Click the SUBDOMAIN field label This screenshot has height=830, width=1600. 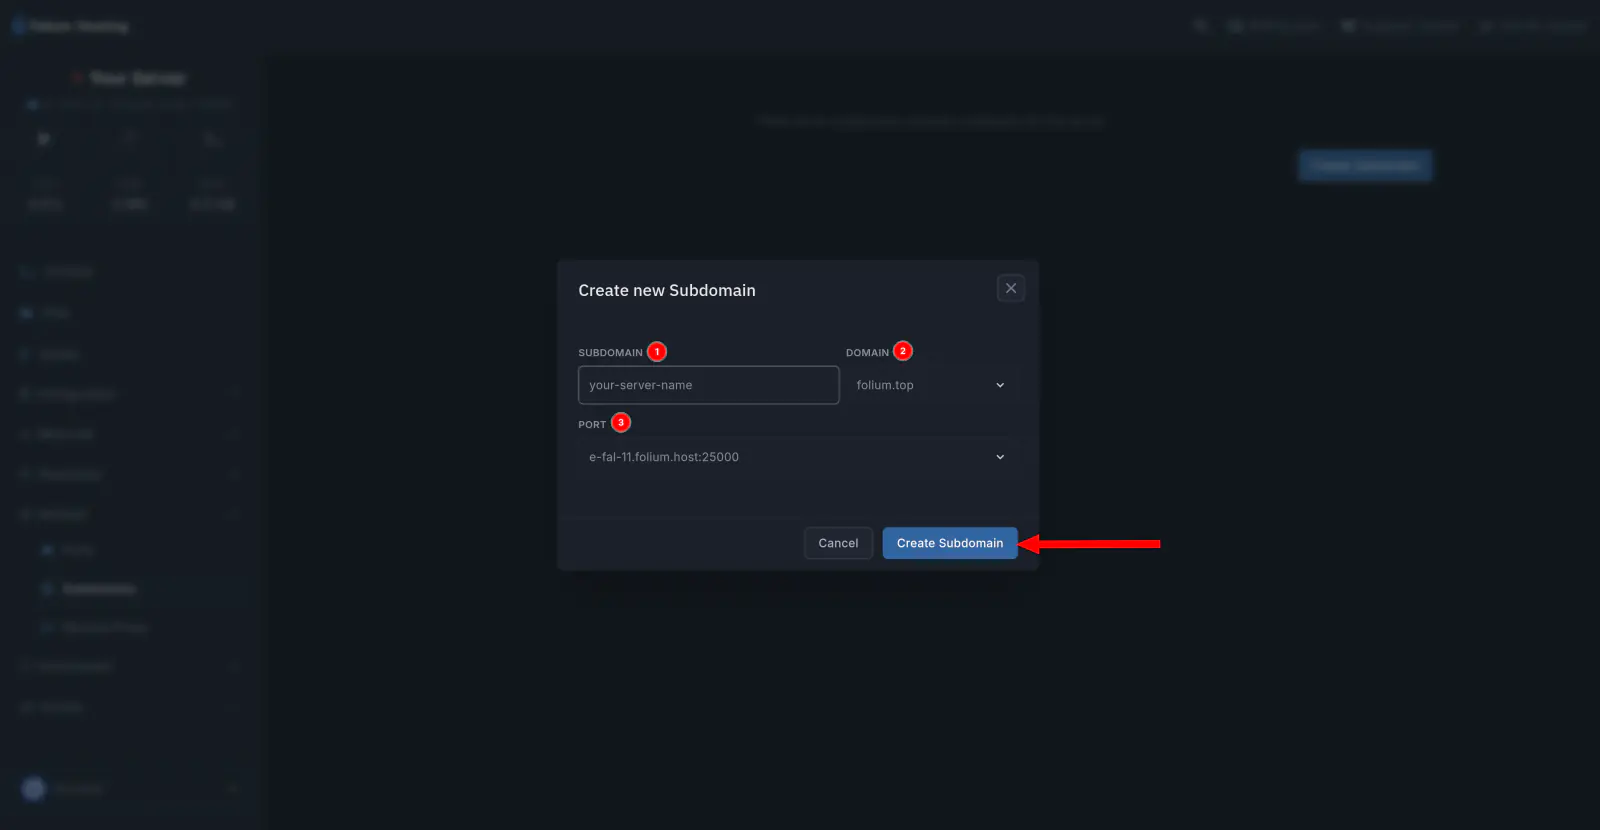(610, 353)
